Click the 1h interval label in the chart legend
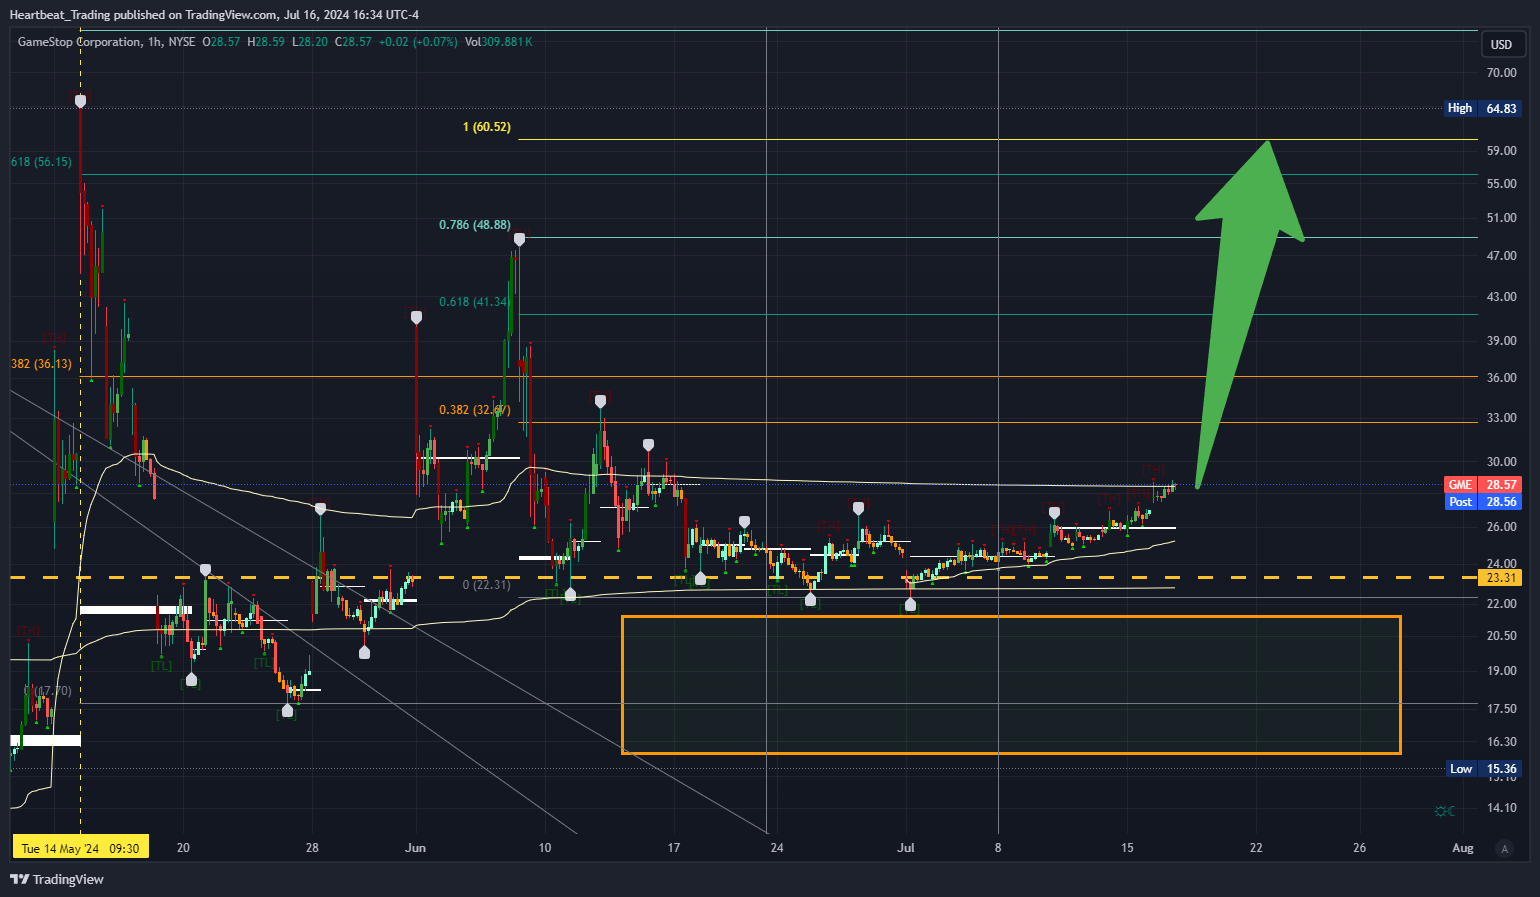This screenshot has height=897, width=1540. (154, 42)
